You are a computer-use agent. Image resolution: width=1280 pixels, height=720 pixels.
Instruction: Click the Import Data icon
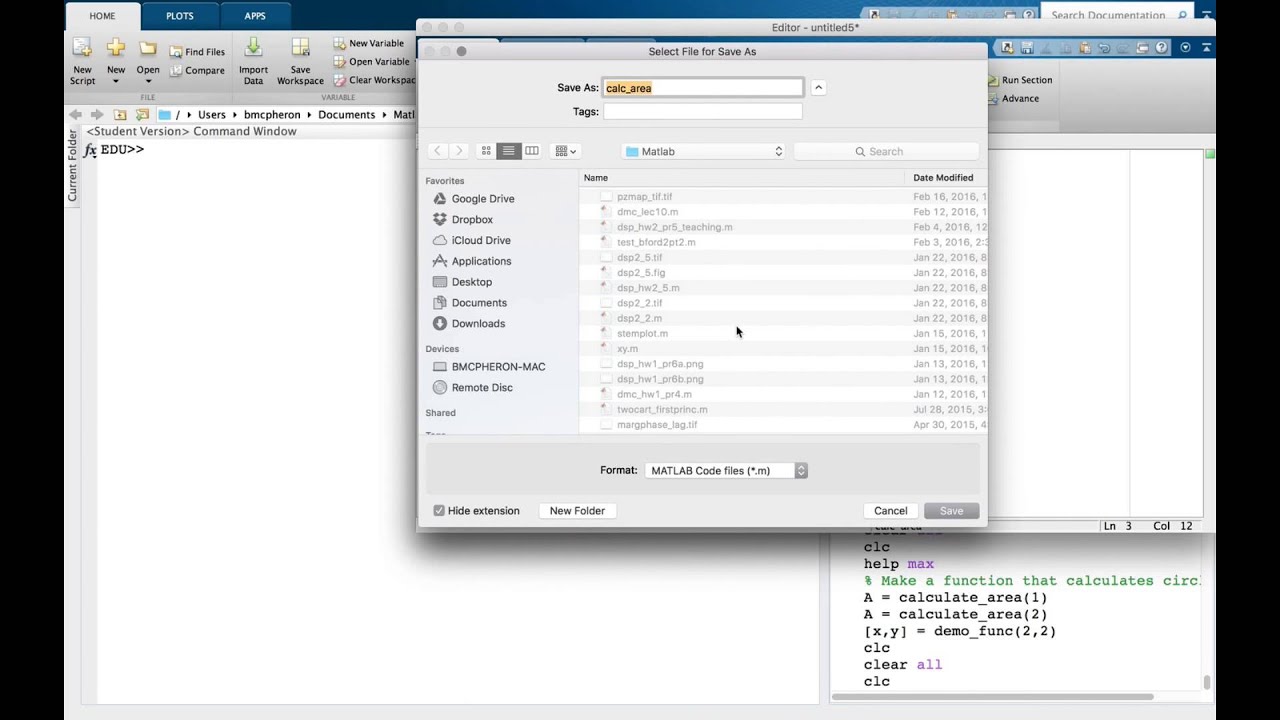(x=253, y=48)
